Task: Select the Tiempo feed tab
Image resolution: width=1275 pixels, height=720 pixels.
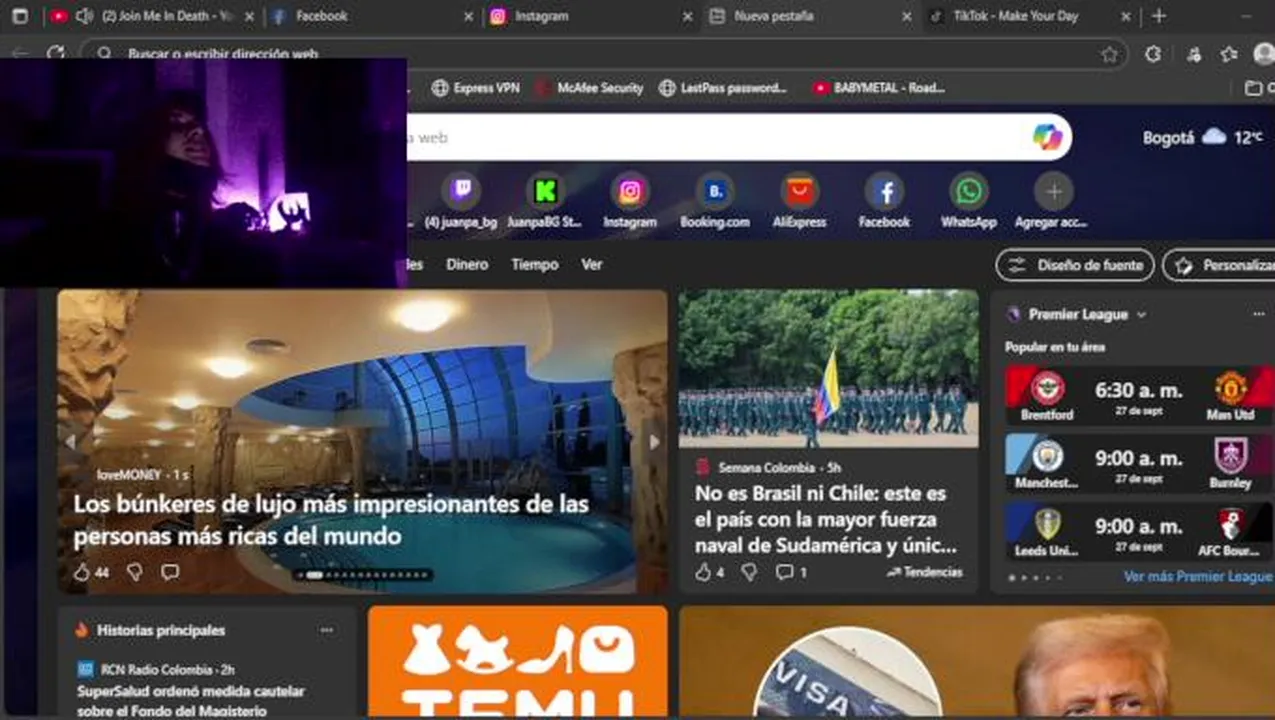Action: pyautogui.click(x=535, y=264)
